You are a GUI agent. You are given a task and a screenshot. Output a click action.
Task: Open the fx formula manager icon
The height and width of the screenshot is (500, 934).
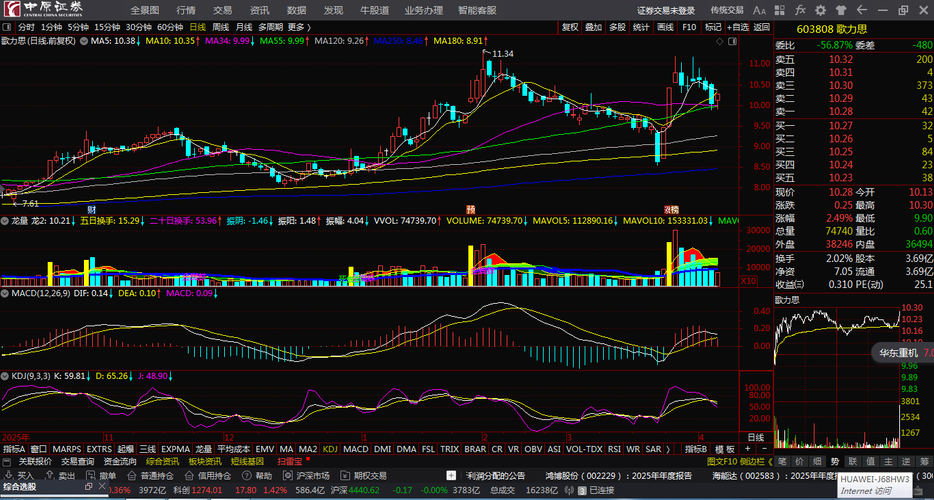(801, 10)
